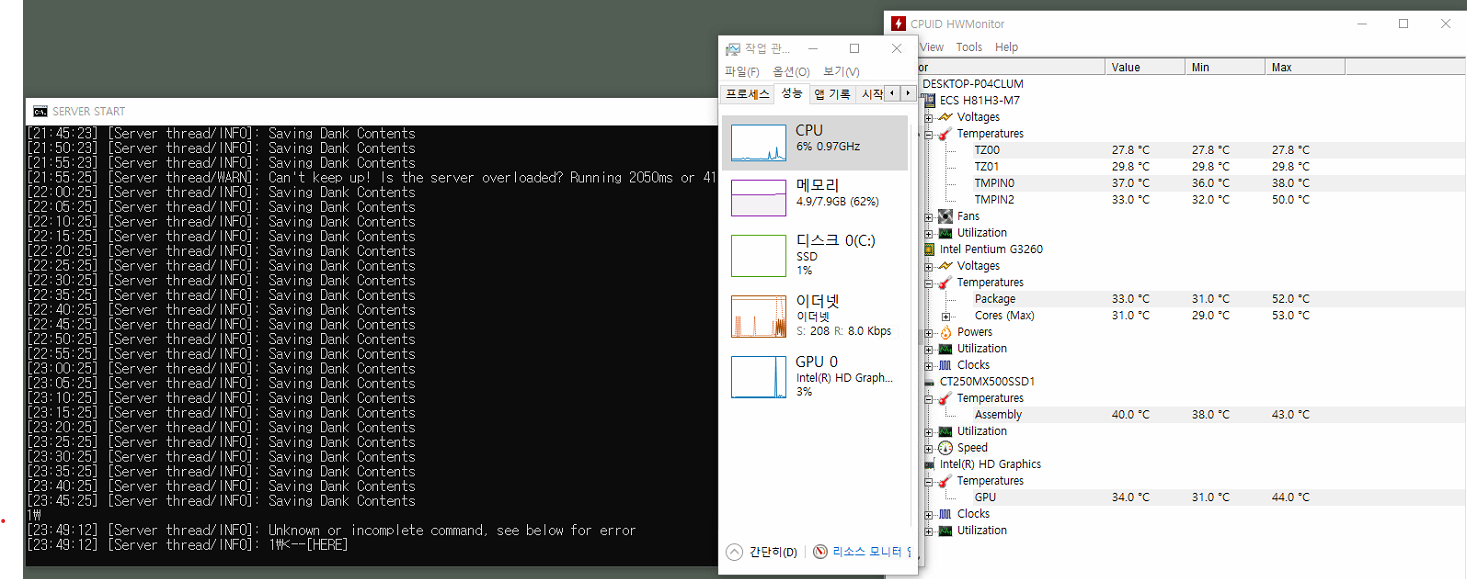Click the drive icon beside CT250MX500SSD1
Screen dimensions: 1467x579
[x=929, y=382]
